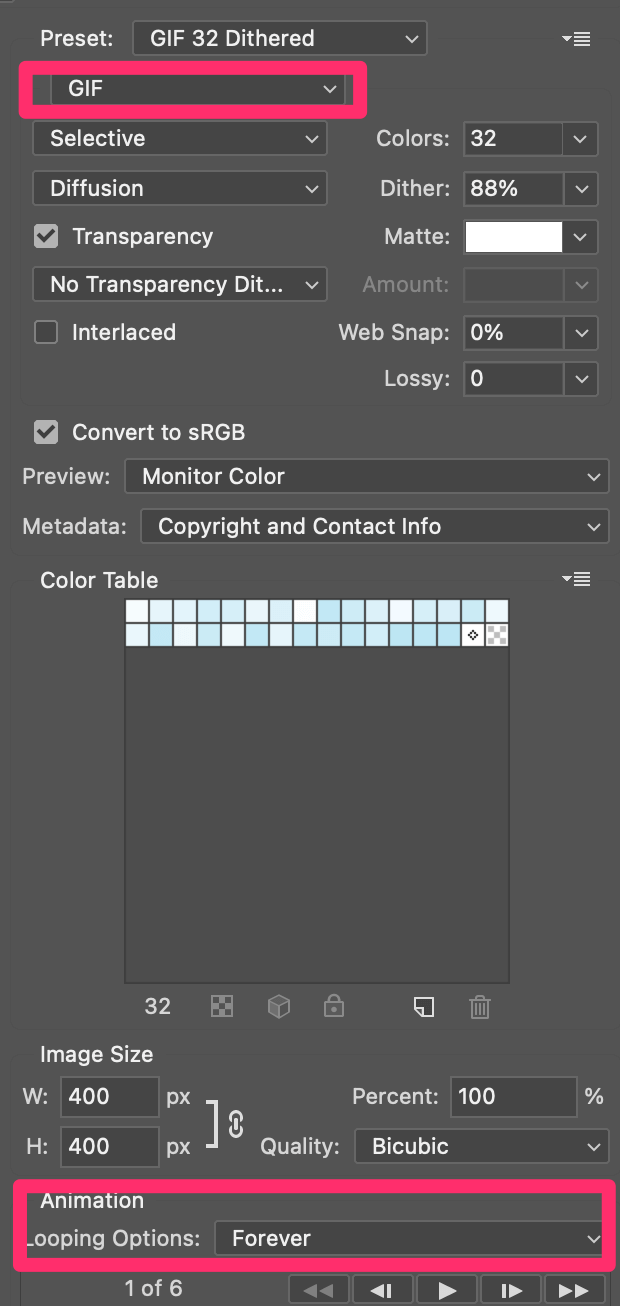Open the Preset options flyout menu
The image size is (620, 1306).
click(577, 39)
